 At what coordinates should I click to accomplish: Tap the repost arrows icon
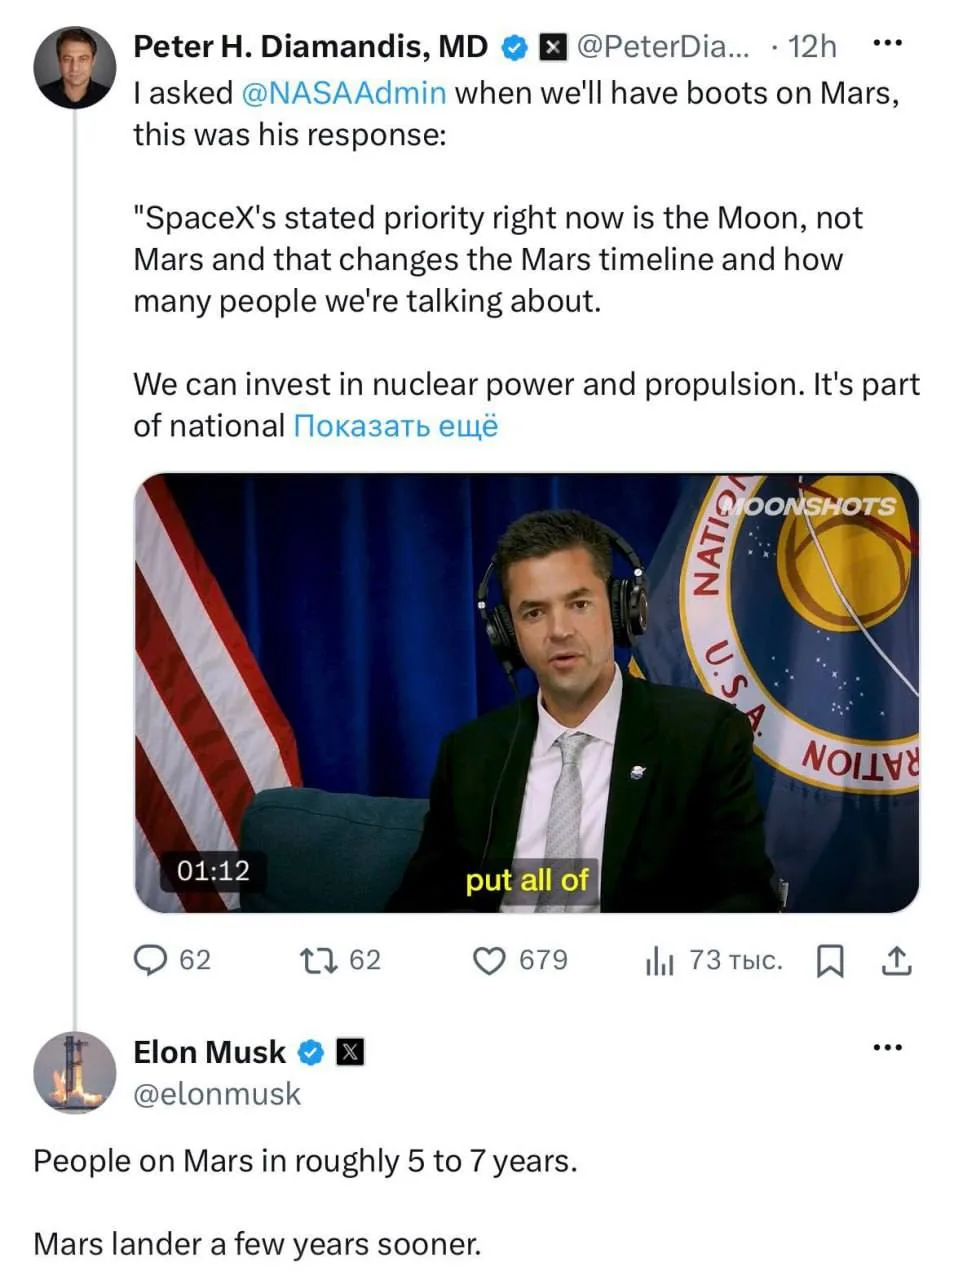coord(318,960)
